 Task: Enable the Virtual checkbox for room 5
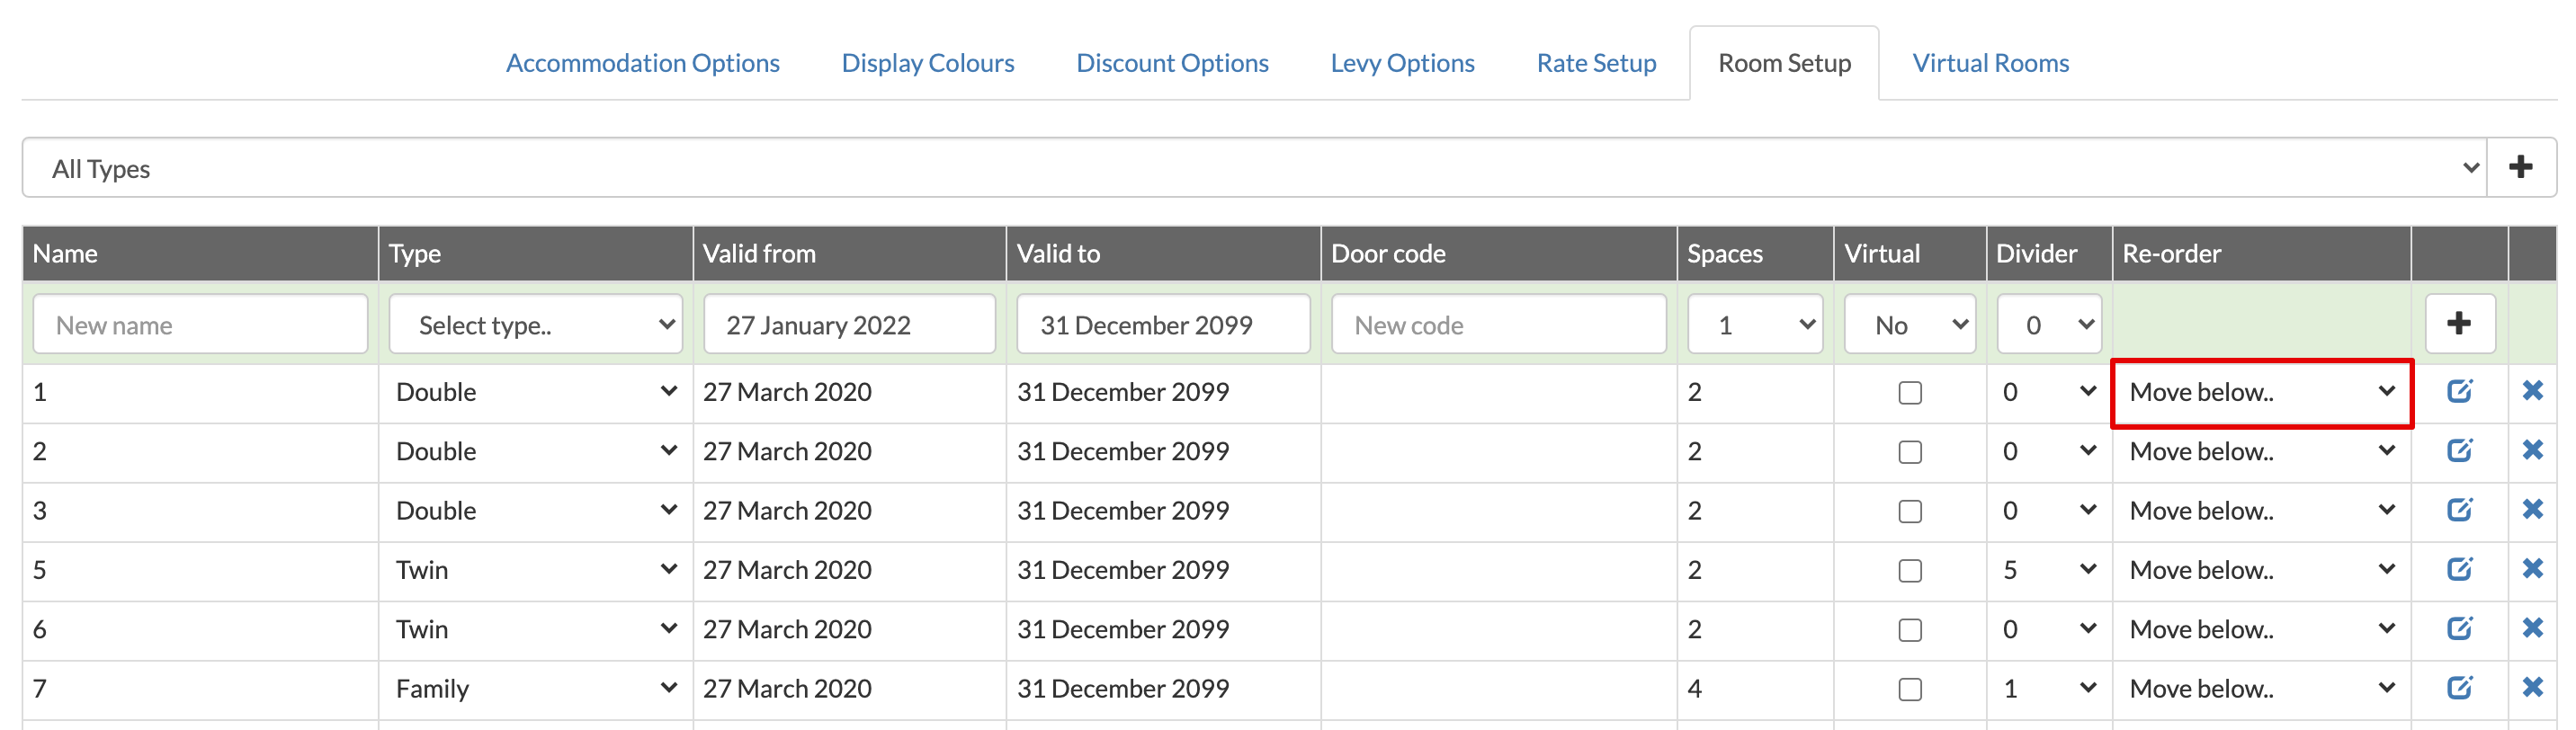pyautogui.click(x=1909, y=570)
